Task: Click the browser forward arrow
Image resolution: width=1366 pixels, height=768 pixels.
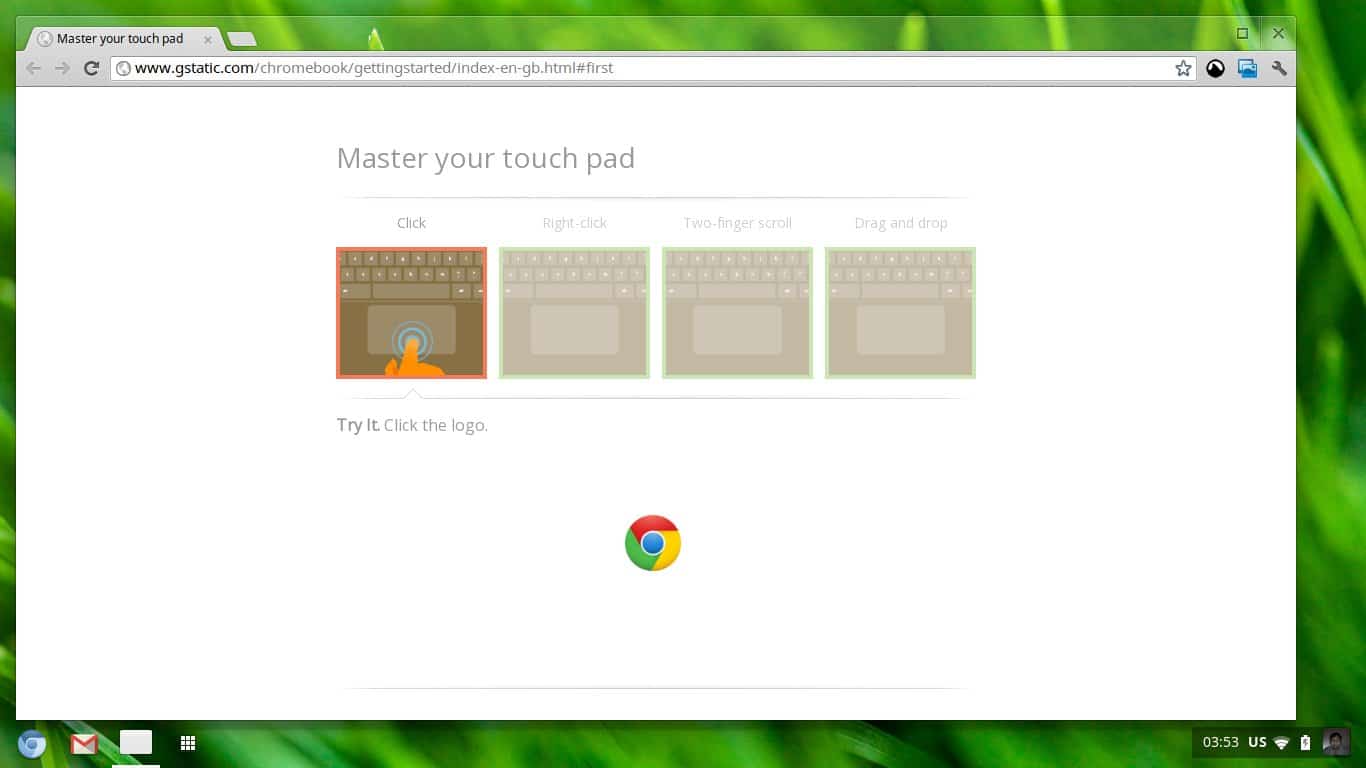Action: click(x=62, y=68)
